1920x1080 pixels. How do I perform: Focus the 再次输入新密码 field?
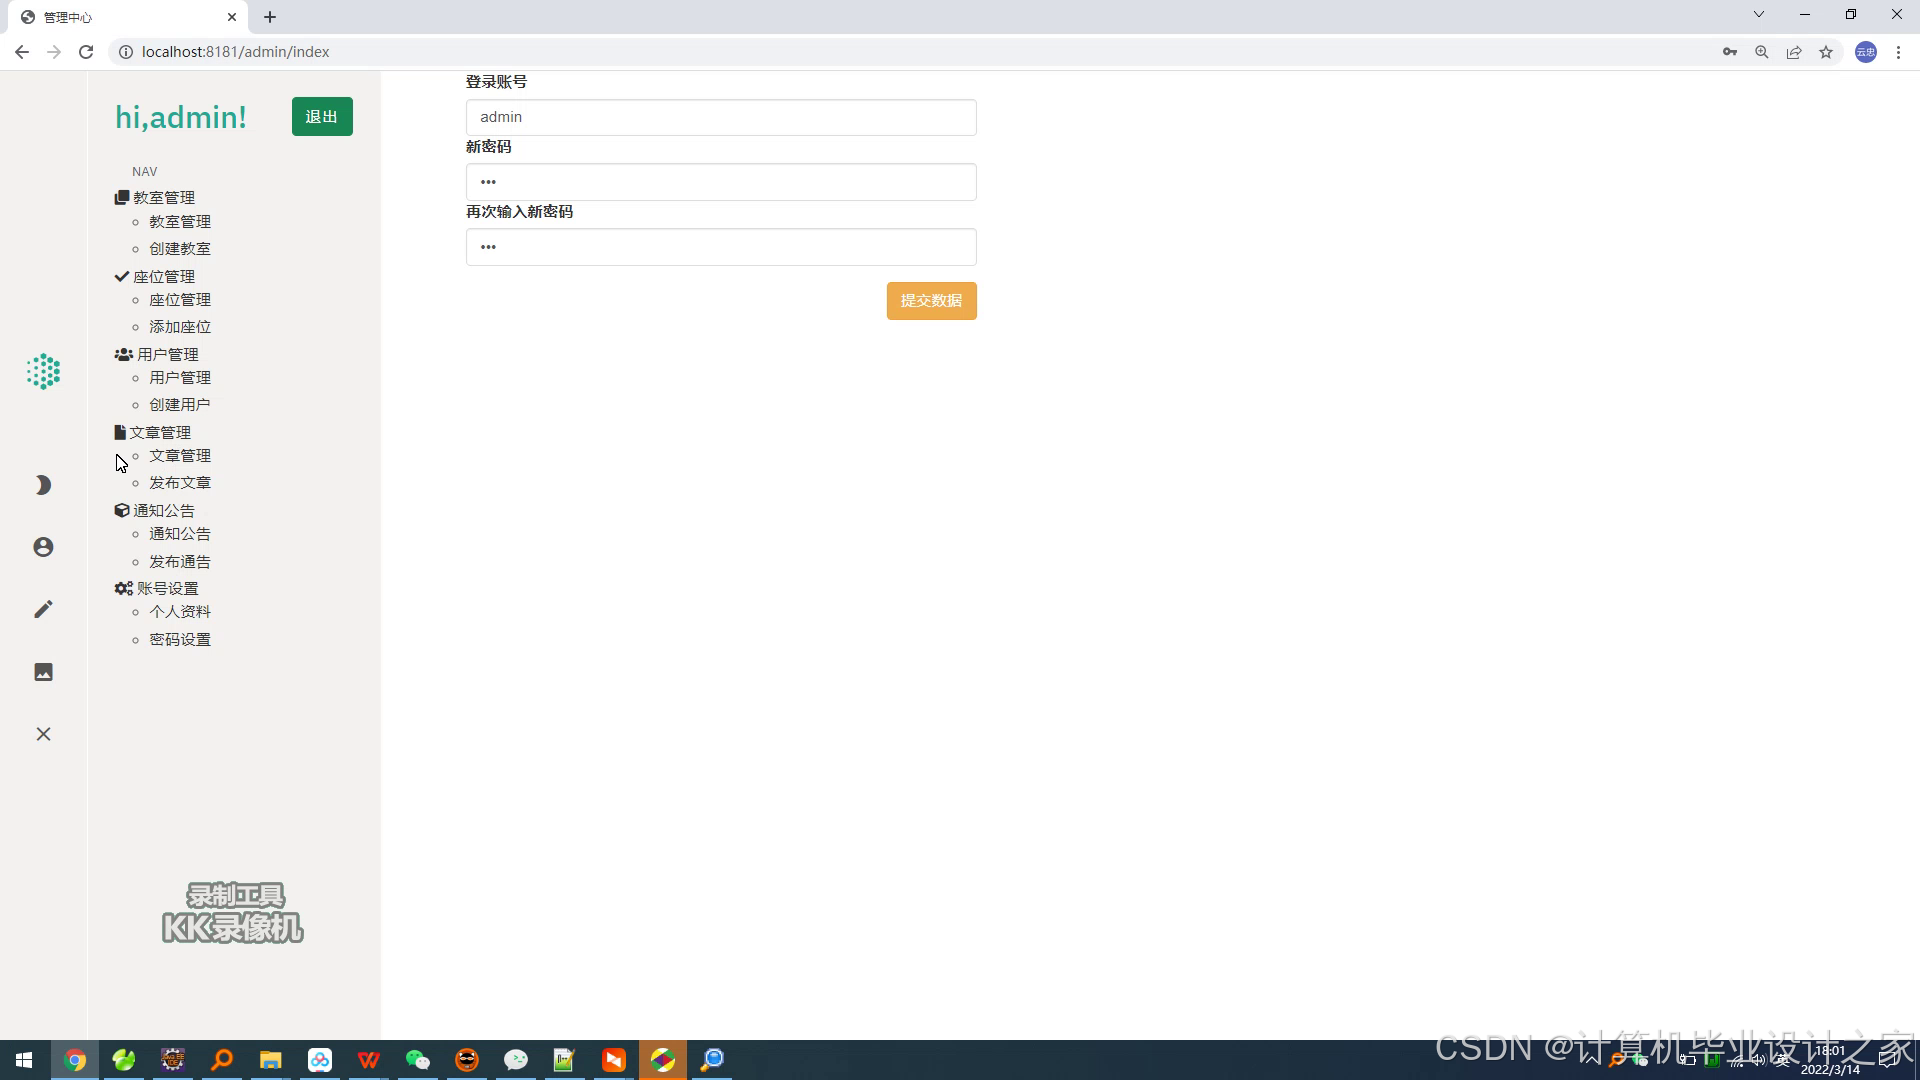pos(721,247)
